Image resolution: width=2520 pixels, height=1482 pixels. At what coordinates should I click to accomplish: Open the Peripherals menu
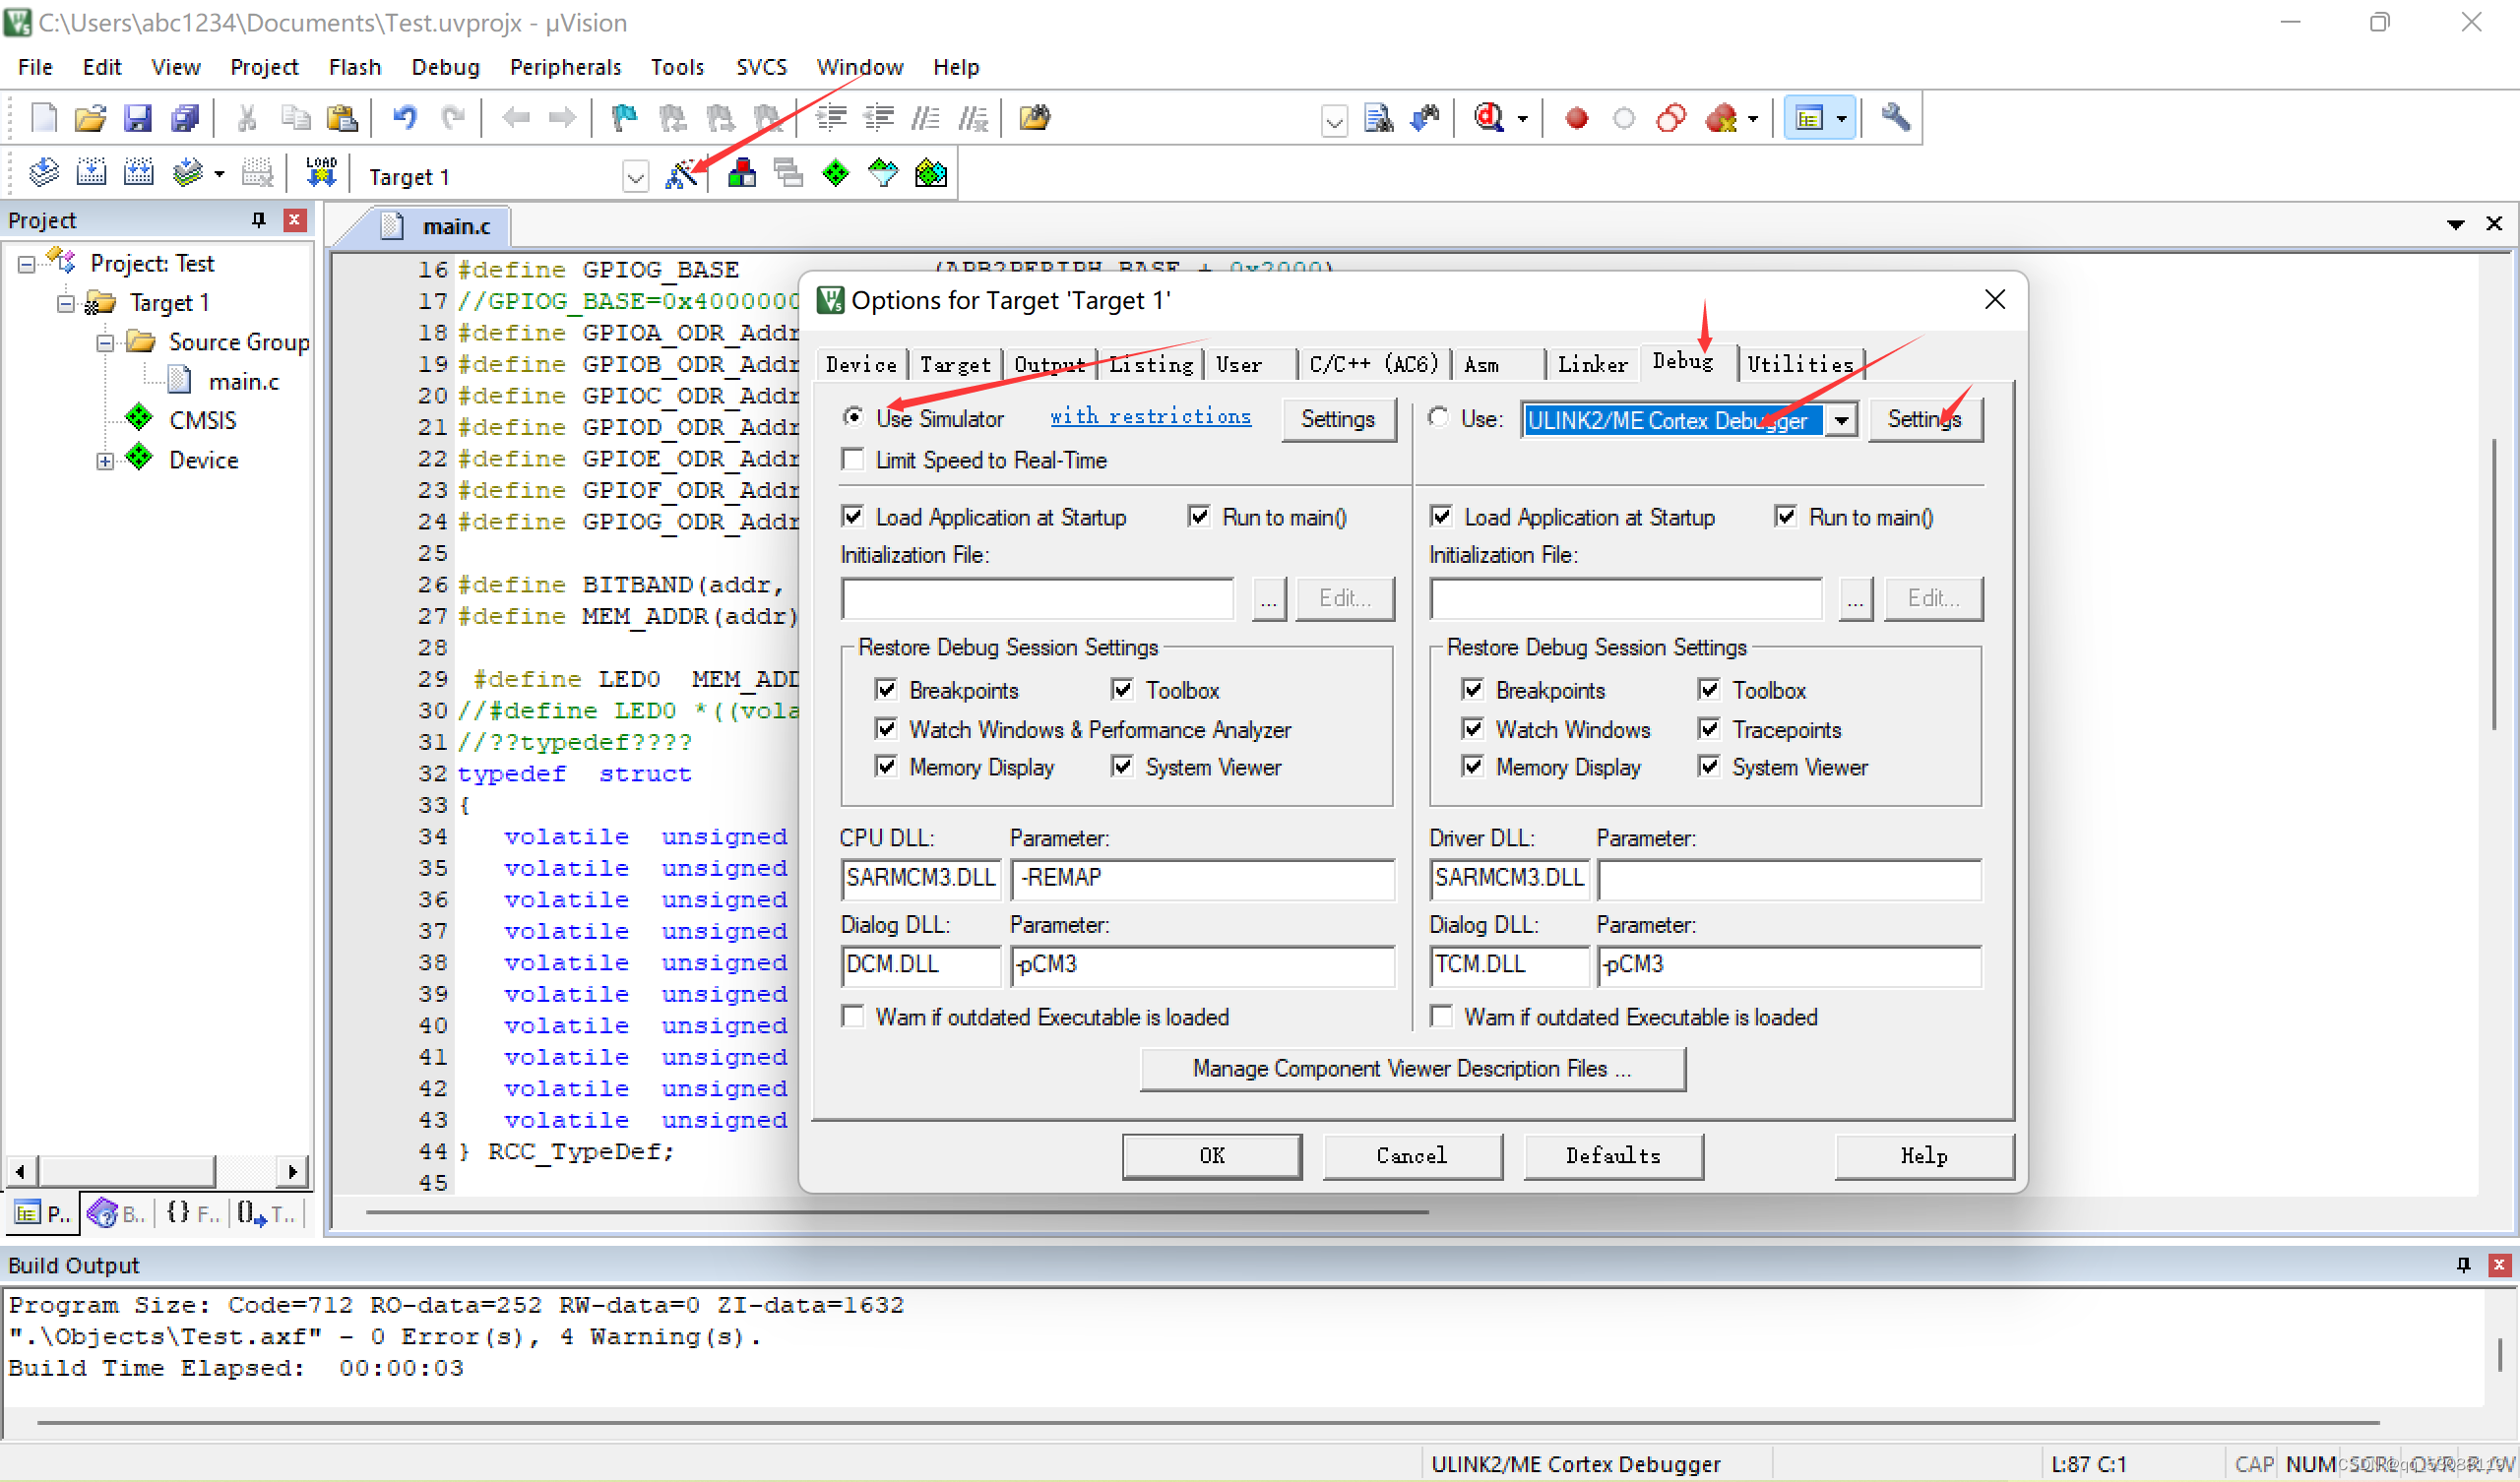pos(565,67)
